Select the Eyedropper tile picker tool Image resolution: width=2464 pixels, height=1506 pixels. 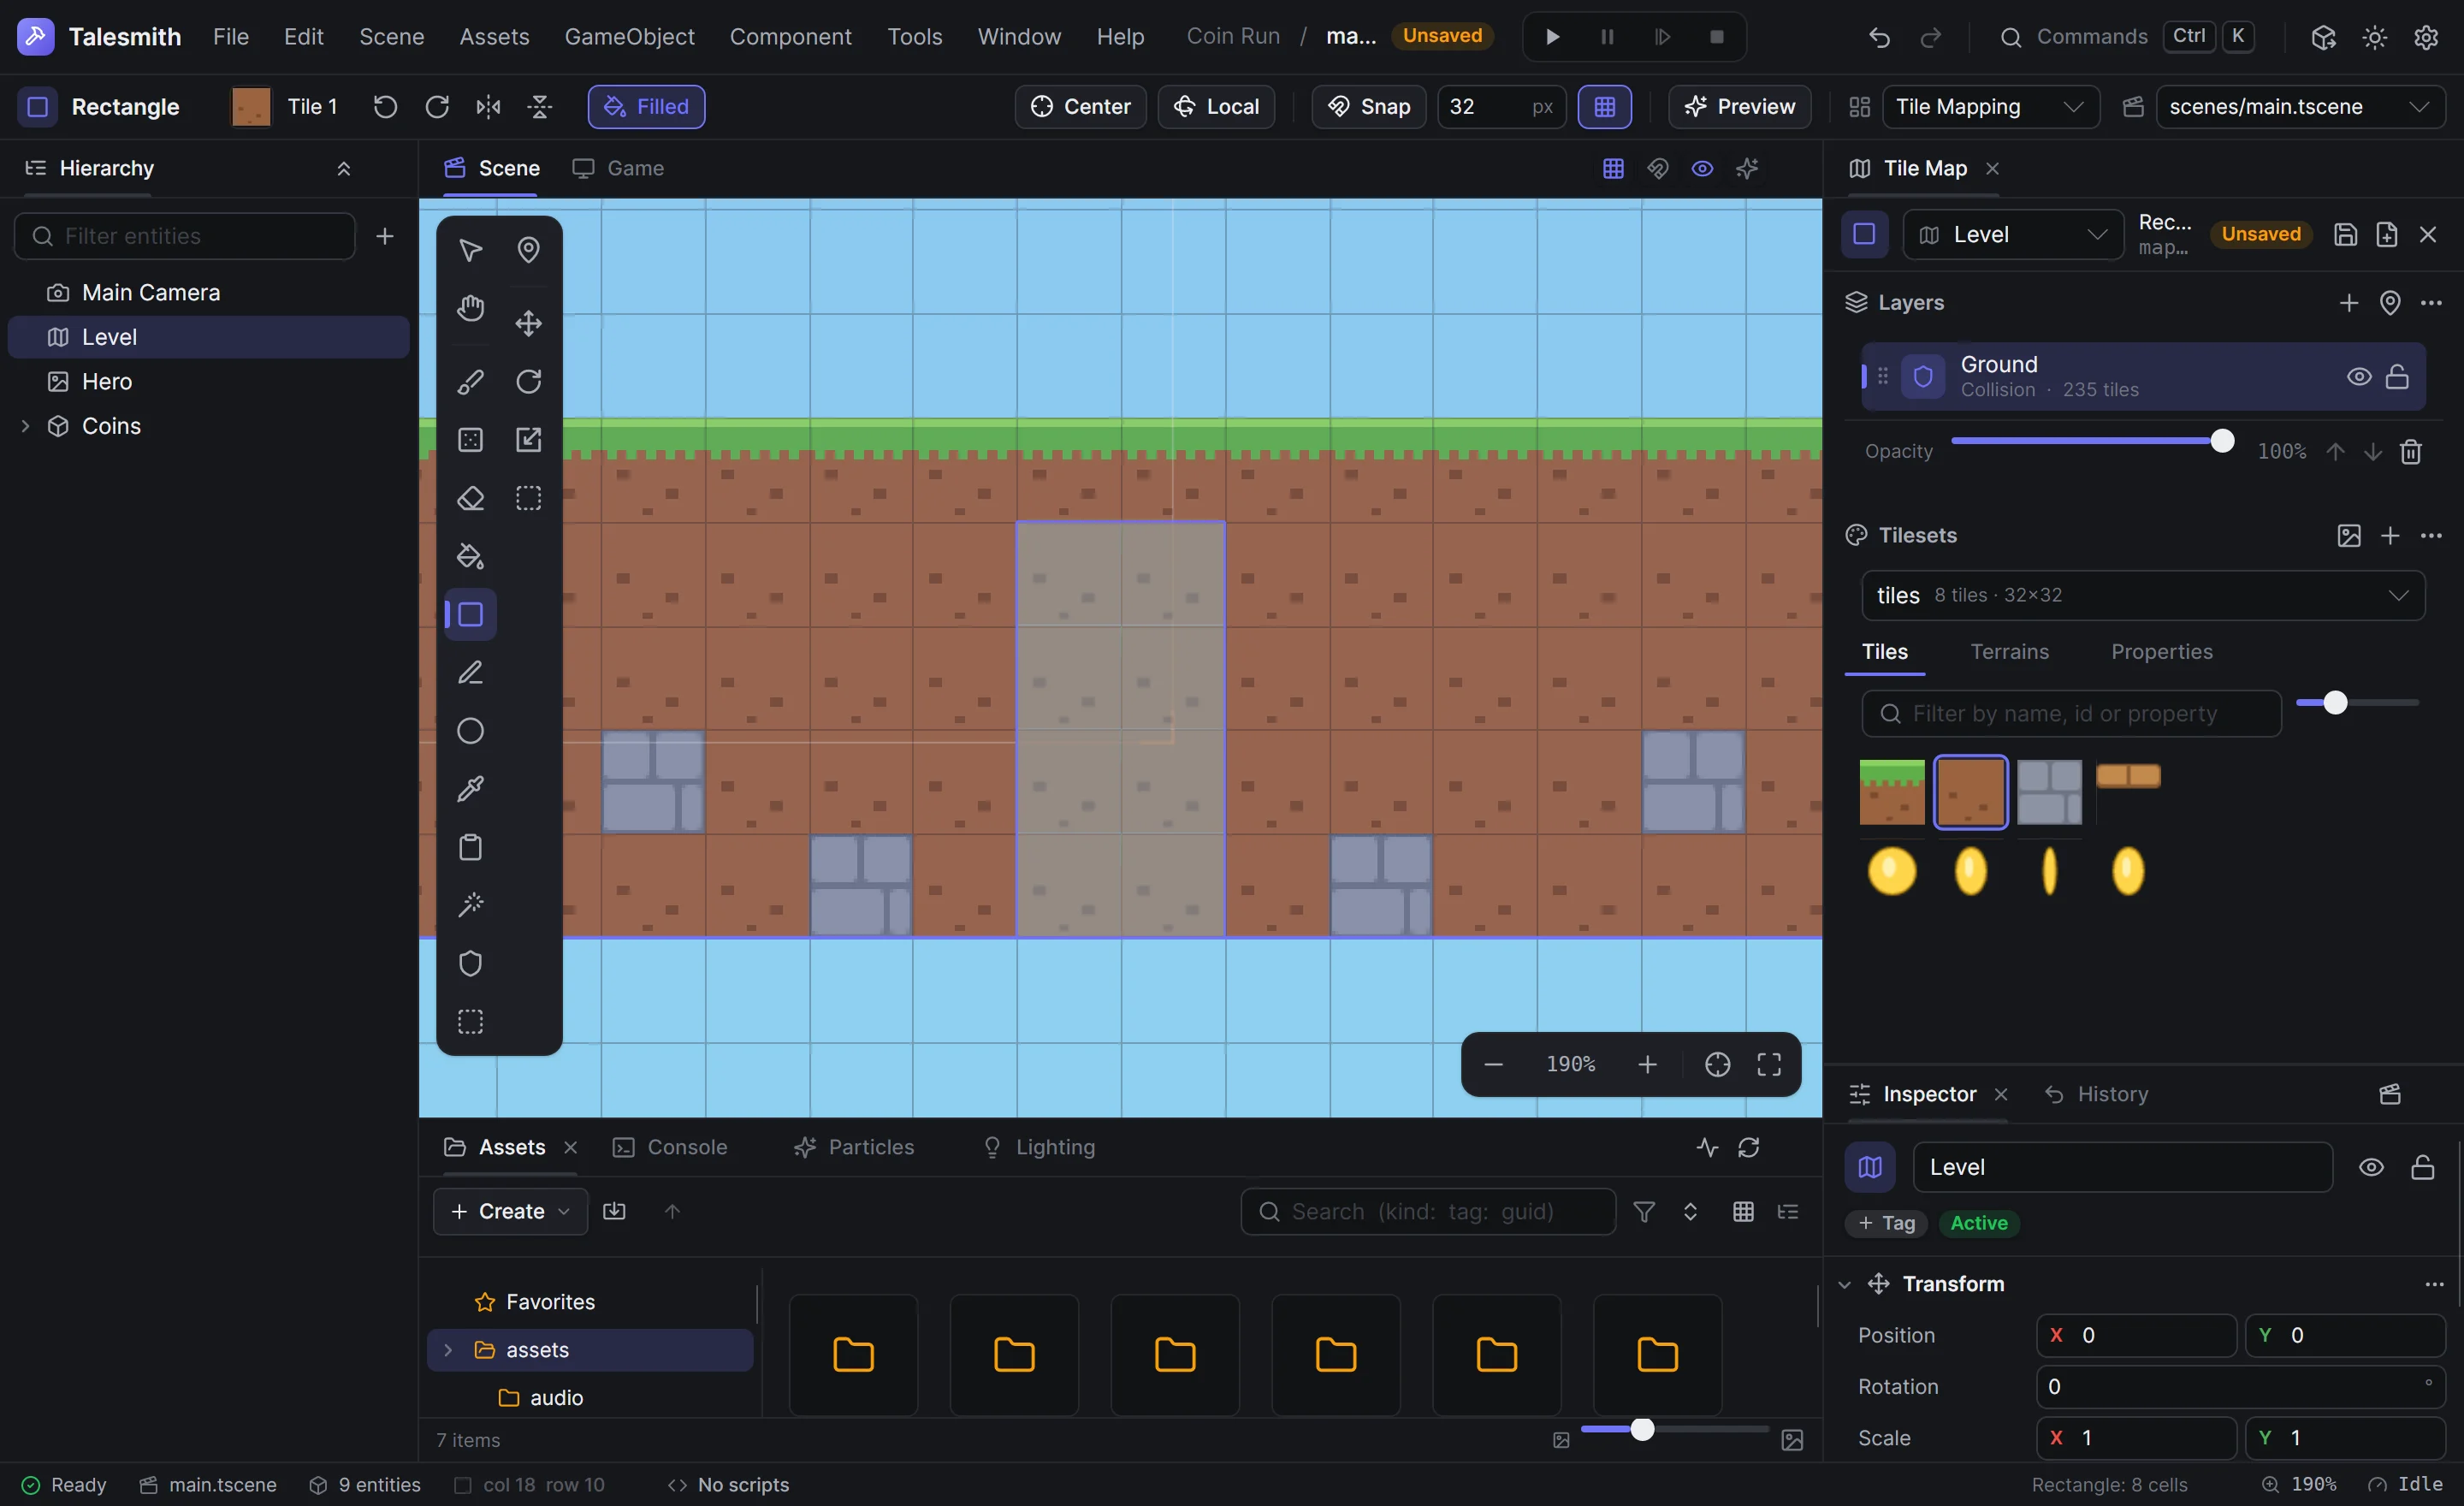(x=470, y=789)
